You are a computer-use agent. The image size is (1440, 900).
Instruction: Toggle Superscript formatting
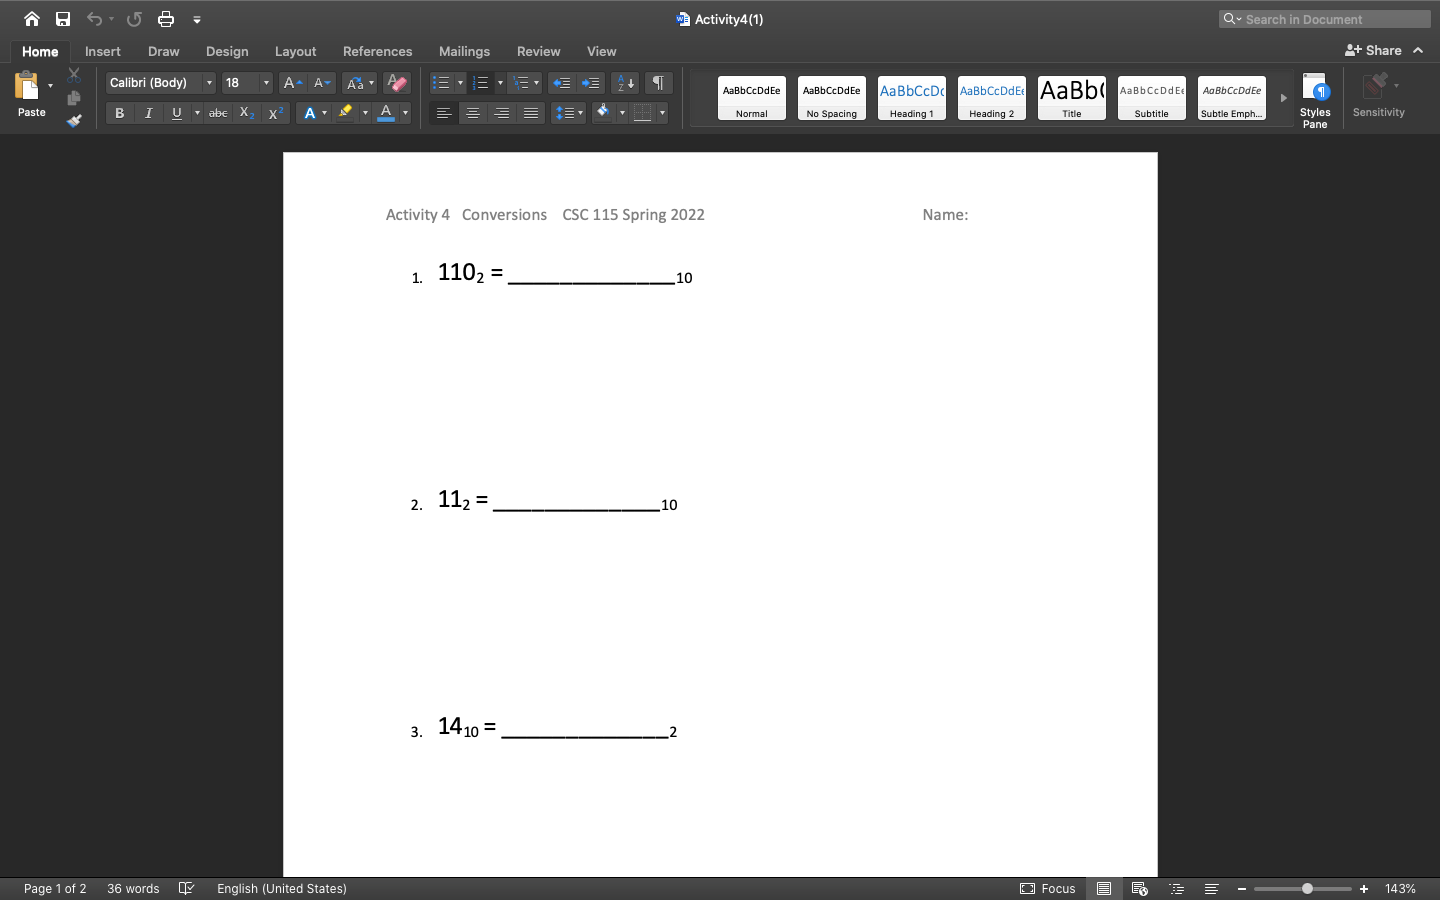click(x=276, y=113)
